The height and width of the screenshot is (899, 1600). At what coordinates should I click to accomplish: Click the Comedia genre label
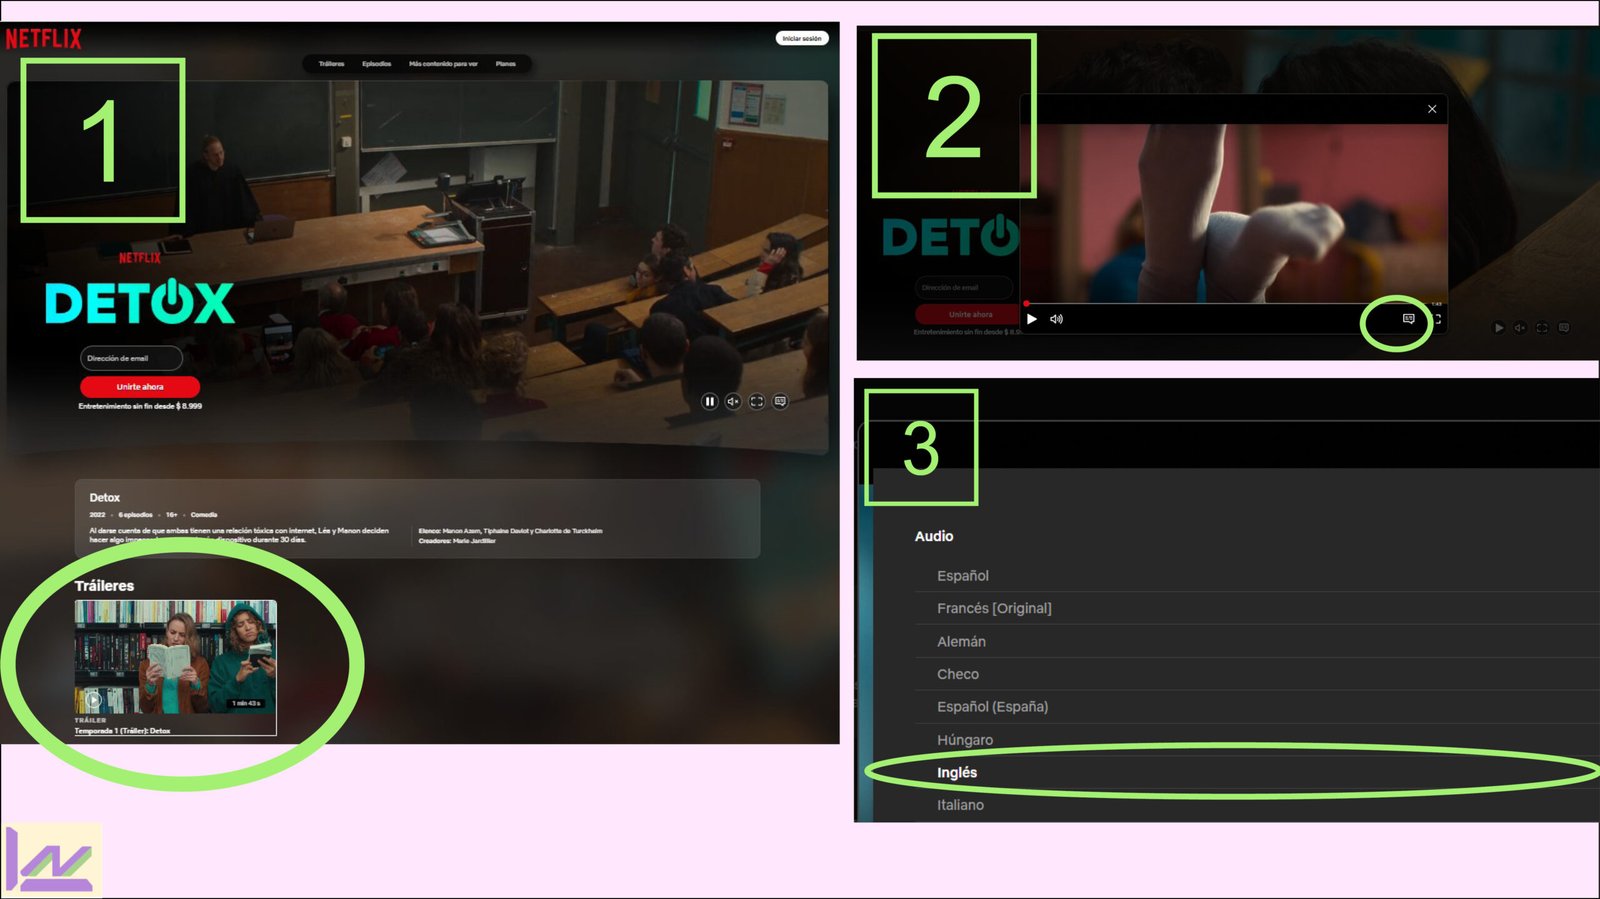[x=204, y=515]
